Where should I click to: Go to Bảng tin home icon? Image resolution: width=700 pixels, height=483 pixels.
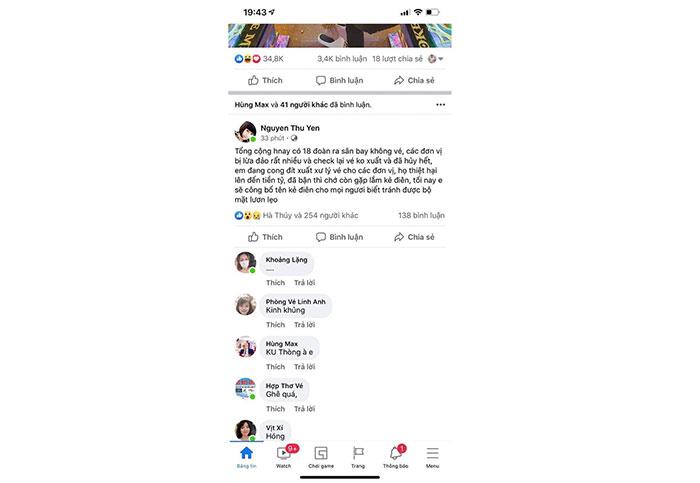coord(246,454)
